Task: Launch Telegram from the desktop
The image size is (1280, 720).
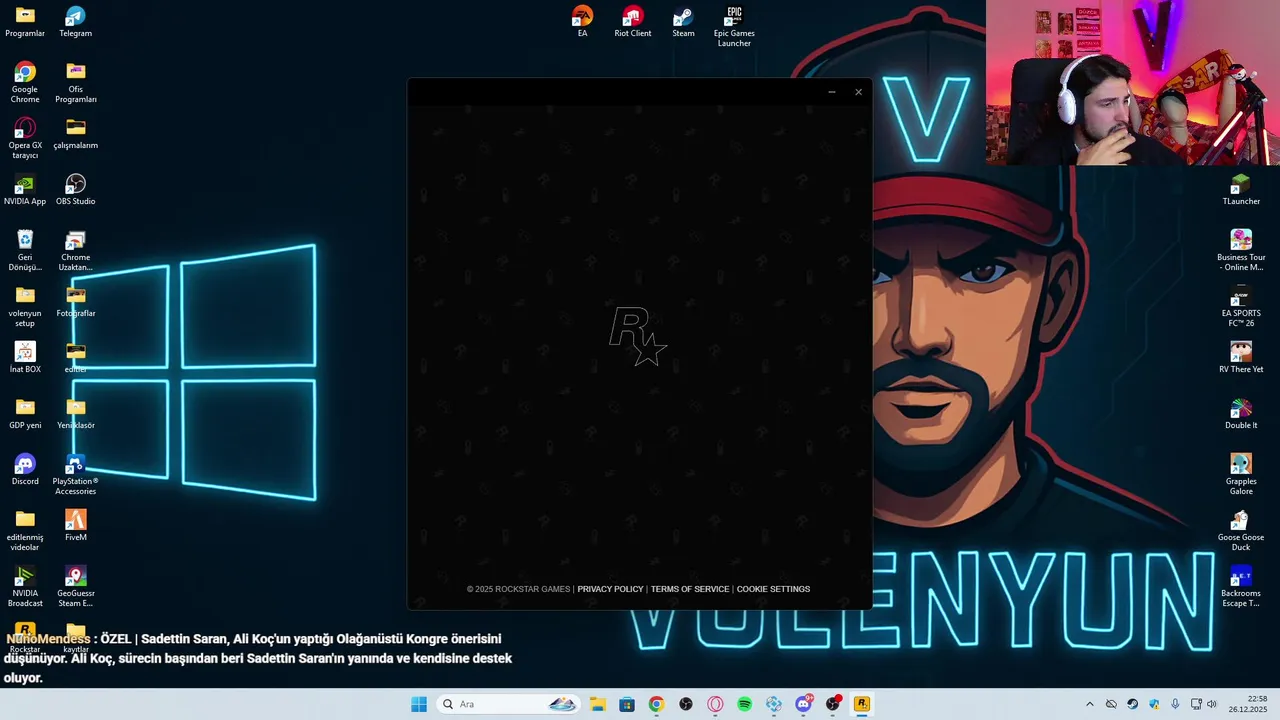Action: click(75, 22)
